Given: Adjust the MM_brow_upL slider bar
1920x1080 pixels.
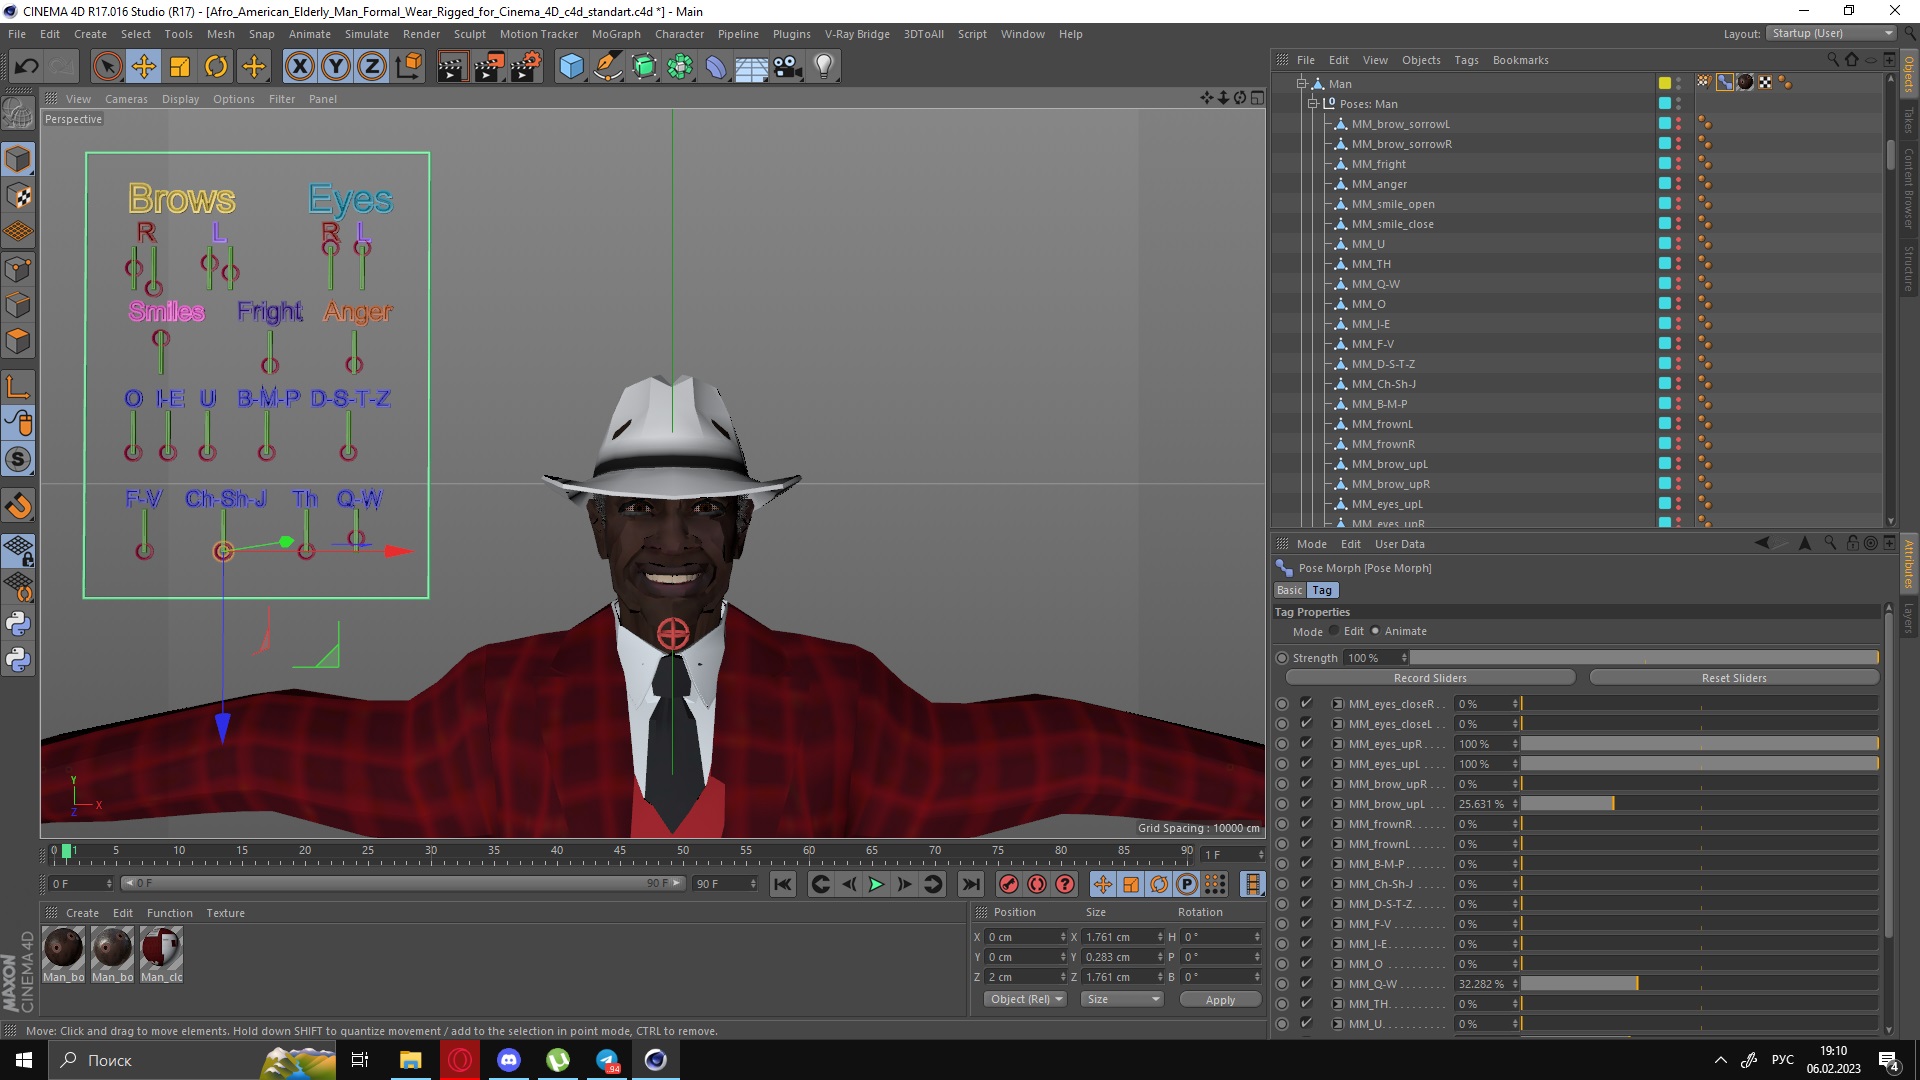Looking at the screenshot, I should click(x=1699, y=804).
